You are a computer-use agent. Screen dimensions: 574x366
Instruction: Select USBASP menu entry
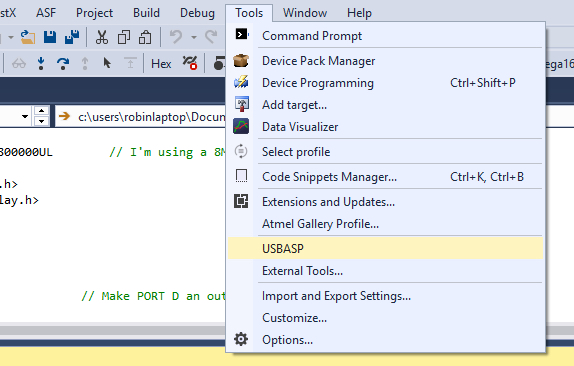coord(385,249)
